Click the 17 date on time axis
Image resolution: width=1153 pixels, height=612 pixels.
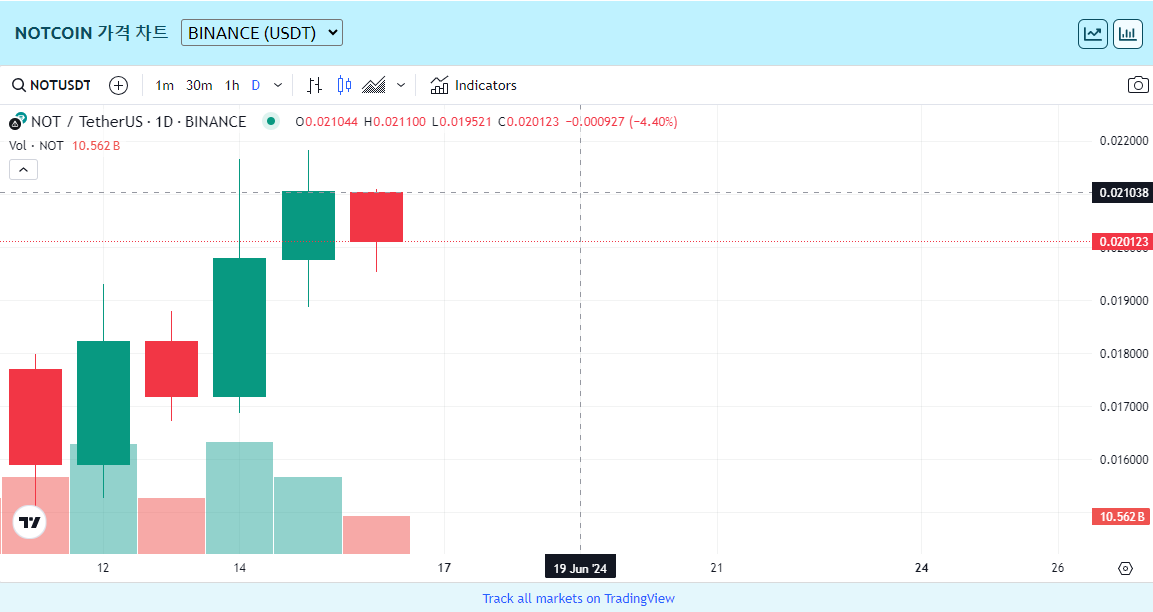tap(444, 568)
